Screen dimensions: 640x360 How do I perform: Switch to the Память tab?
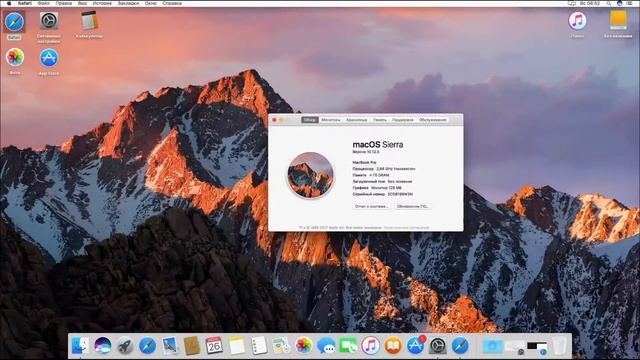[380, 120]
